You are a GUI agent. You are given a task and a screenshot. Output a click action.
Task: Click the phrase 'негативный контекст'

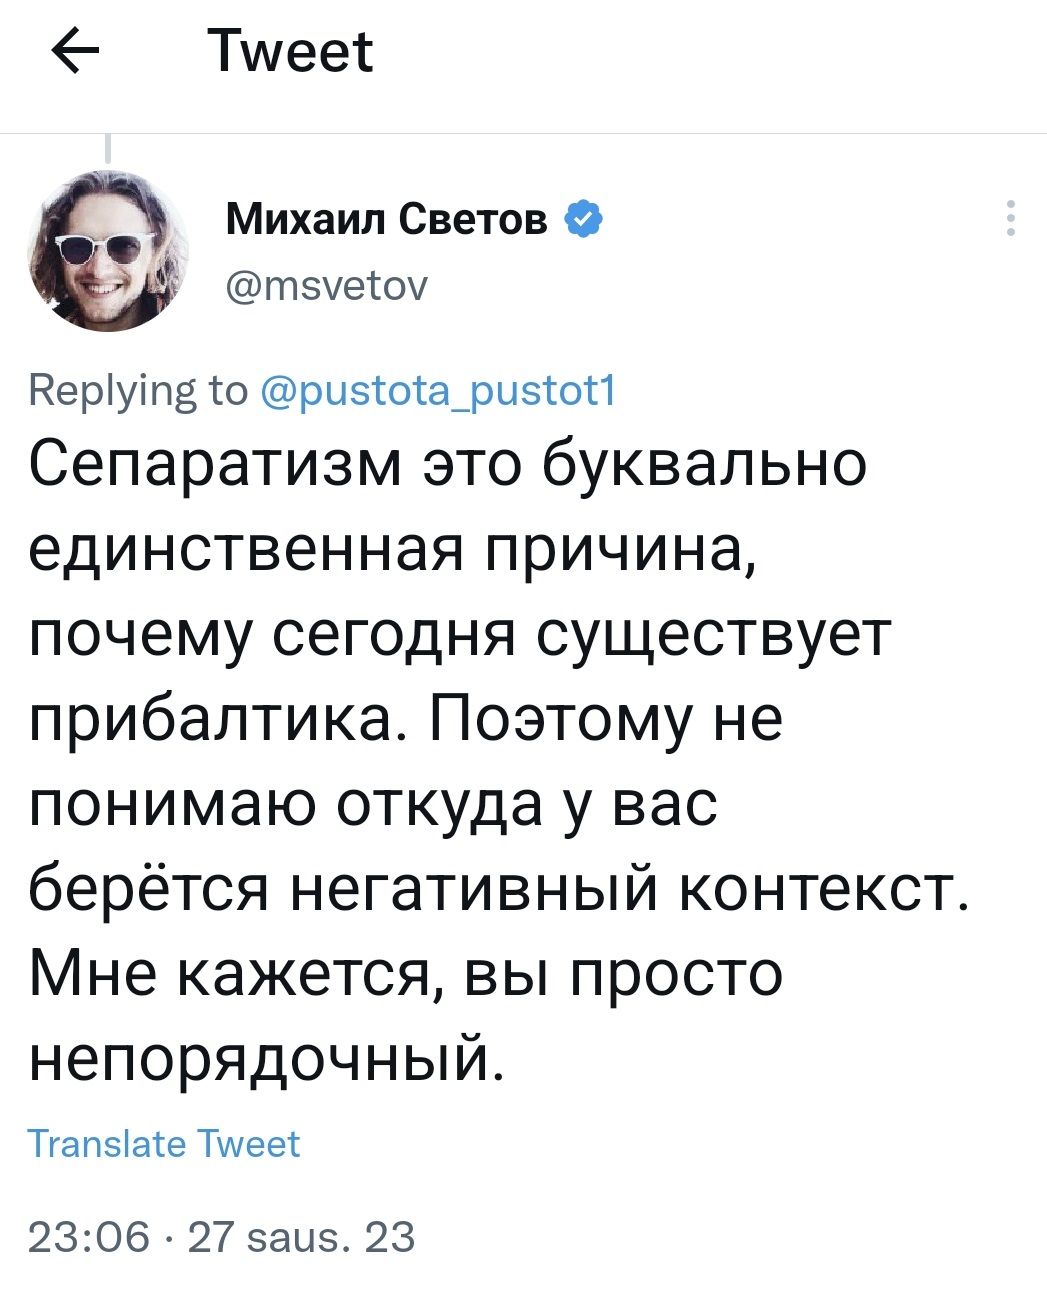coord(614,888)
